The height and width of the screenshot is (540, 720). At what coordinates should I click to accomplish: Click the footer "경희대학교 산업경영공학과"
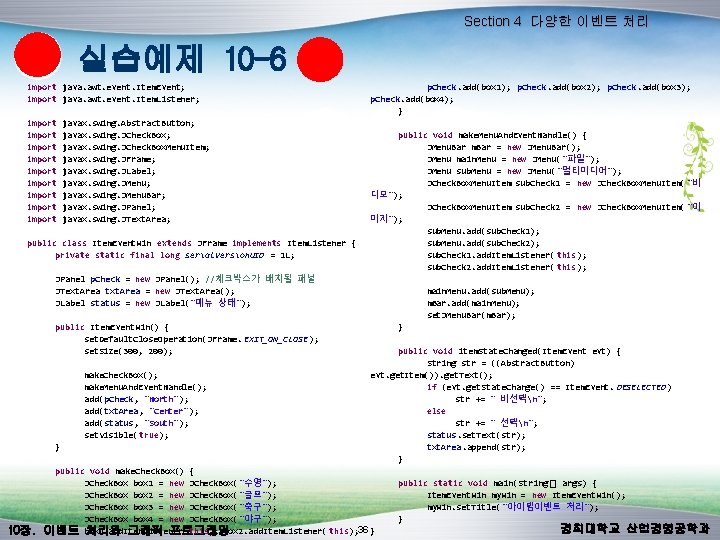(x=634, y=529)
